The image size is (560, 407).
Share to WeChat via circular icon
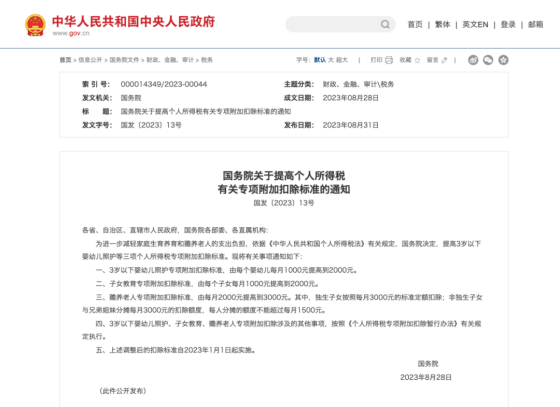pyautogui.click(x=488, y=60)
